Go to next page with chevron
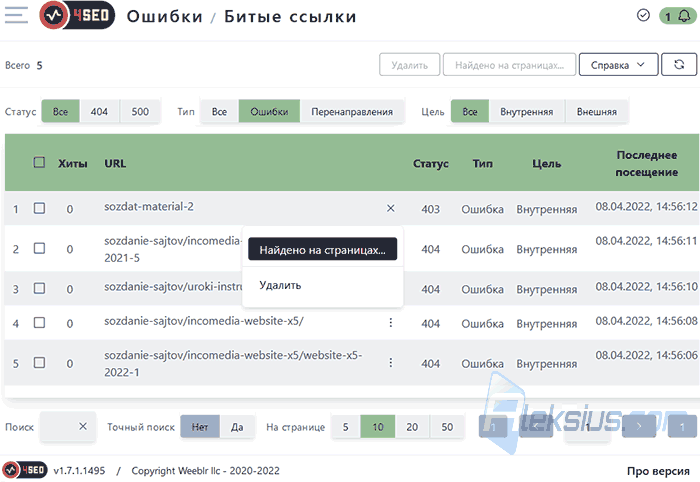700x482 pixels. point(639,426)
